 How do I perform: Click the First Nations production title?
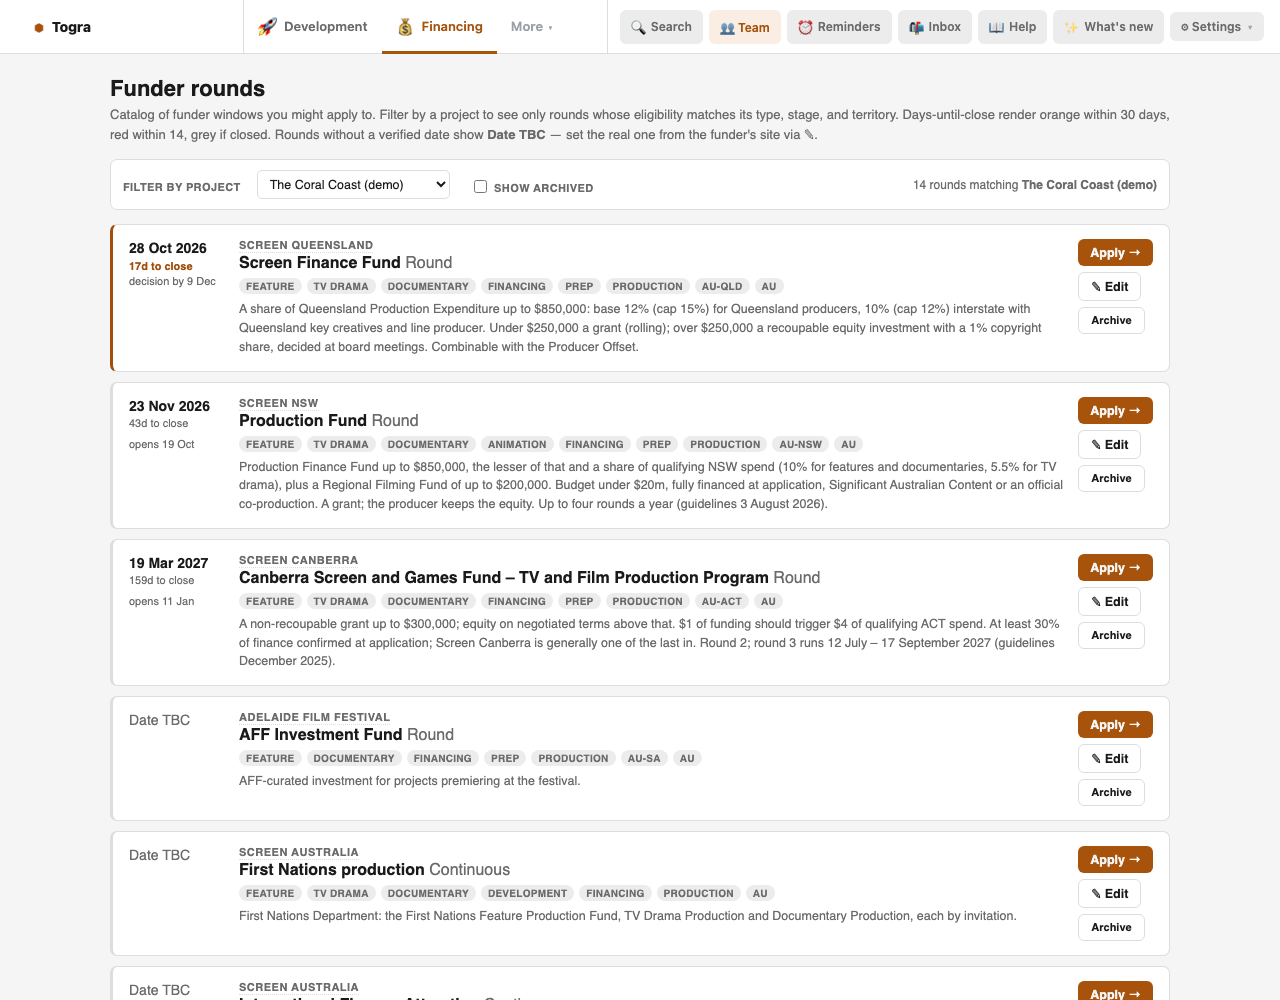point(332,870)
